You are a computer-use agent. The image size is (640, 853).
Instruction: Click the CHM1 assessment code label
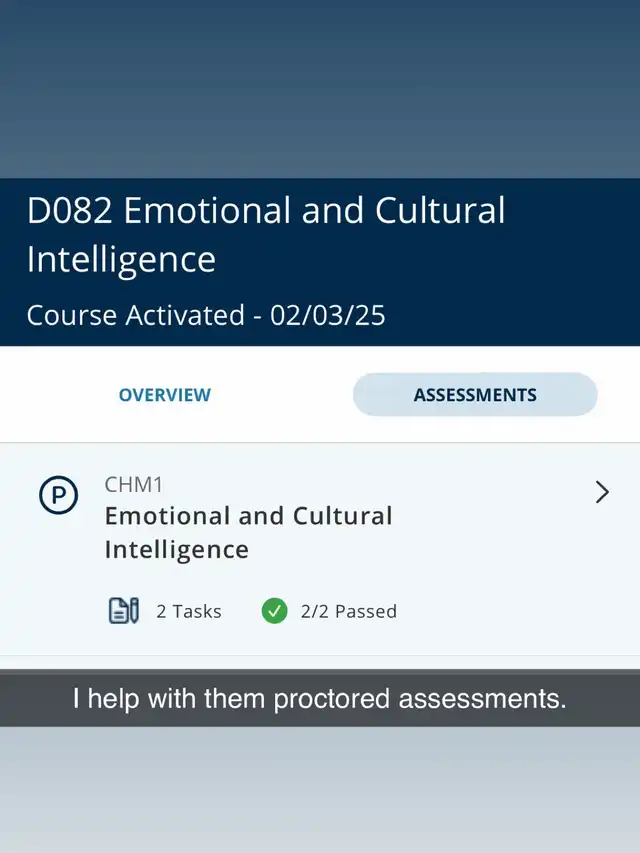coord(133,484)
